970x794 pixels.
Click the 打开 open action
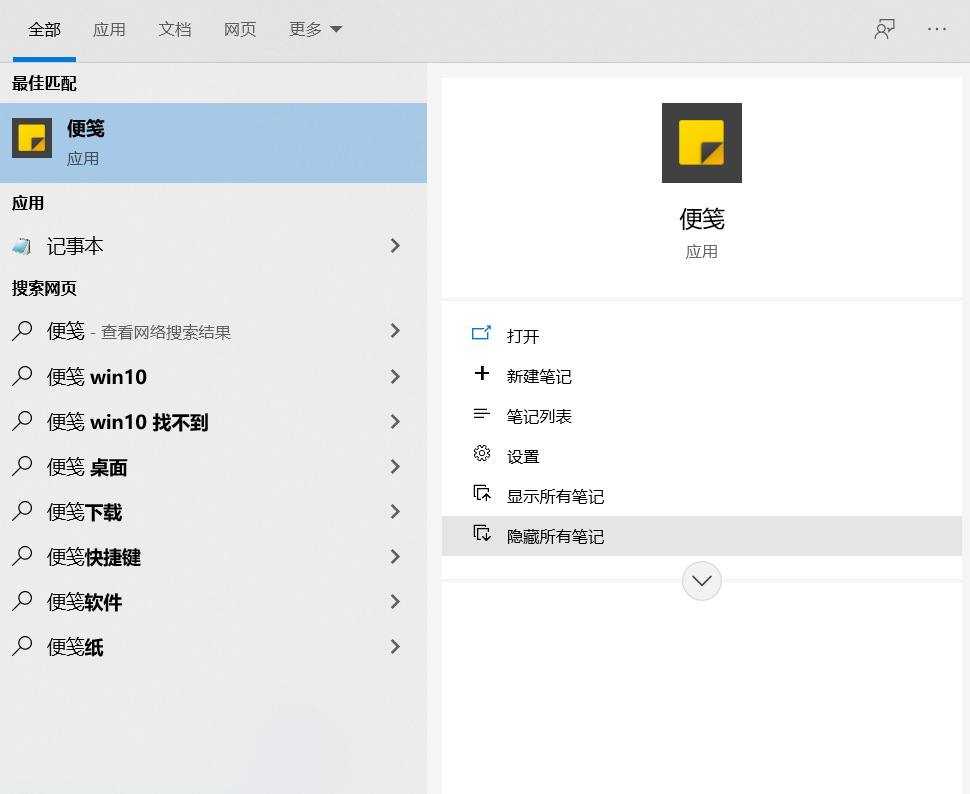[x=524, y=336]
